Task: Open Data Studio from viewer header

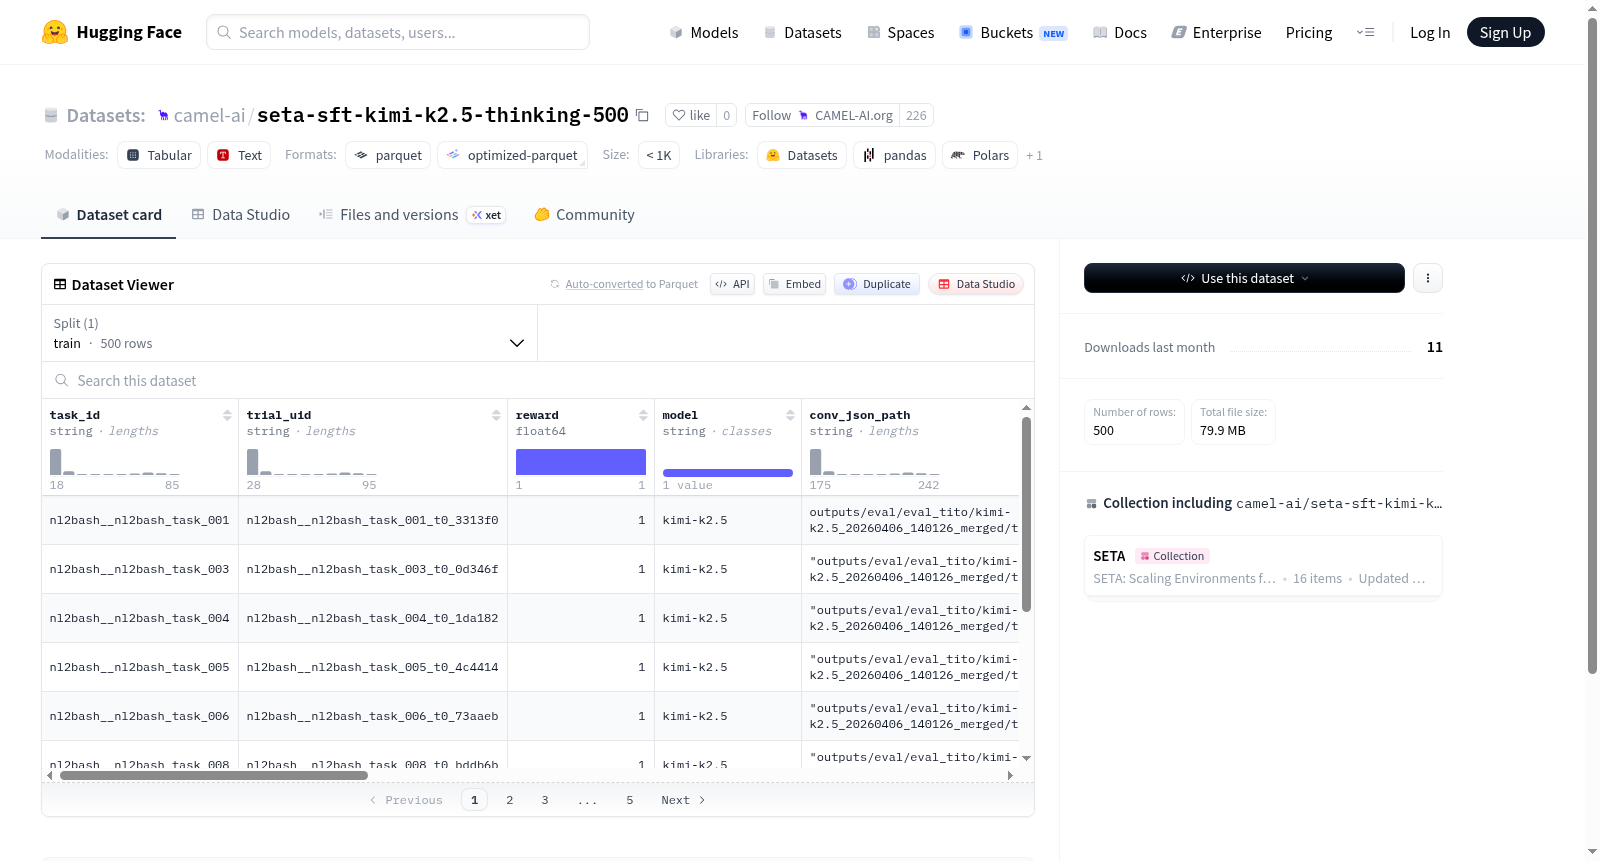Action: pos(976,284)
